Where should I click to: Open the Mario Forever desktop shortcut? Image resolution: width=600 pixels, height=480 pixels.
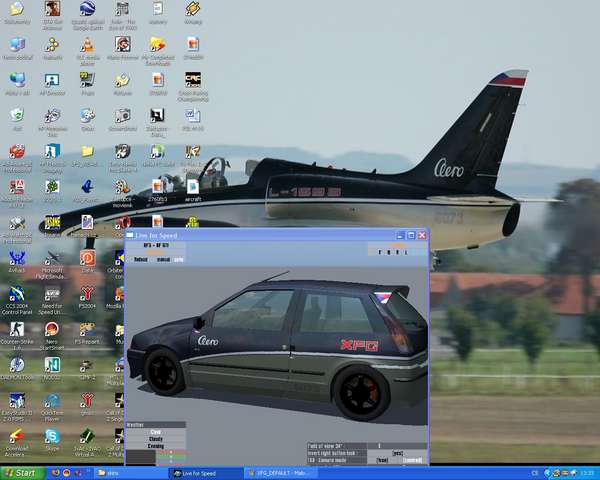point(123,48)
